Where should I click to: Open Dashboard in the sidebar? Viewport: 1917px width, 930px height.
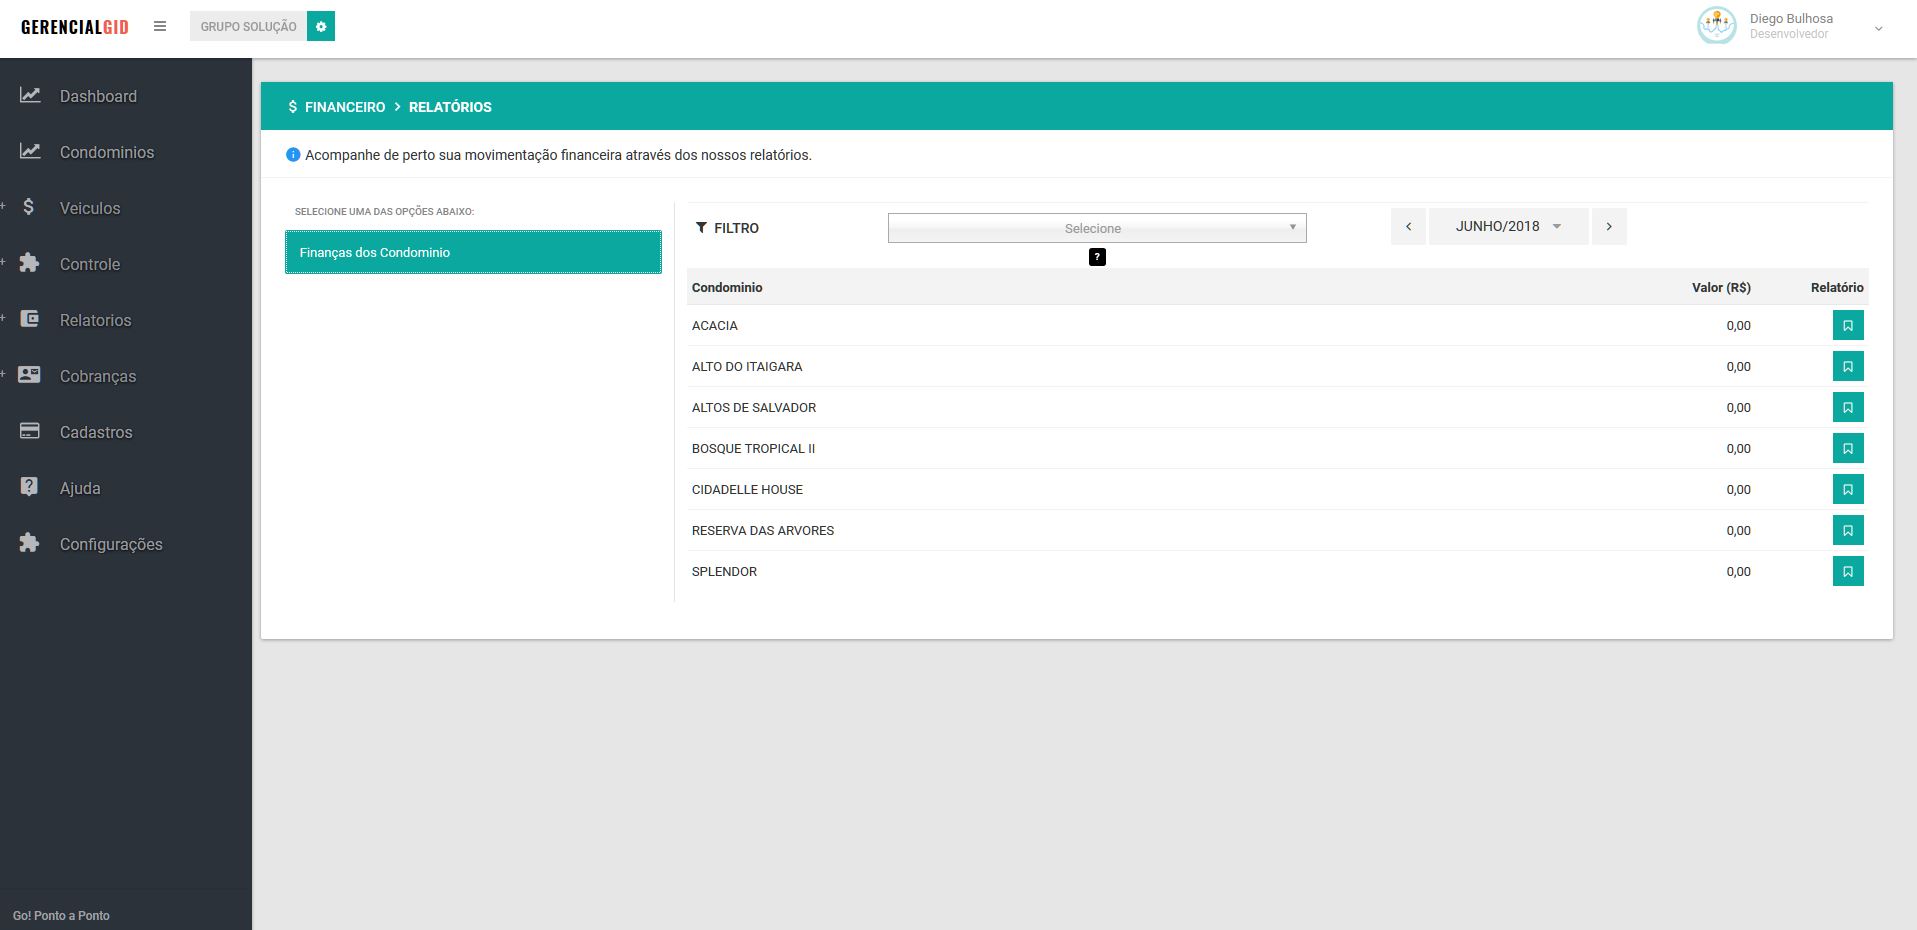click(98, 96)
